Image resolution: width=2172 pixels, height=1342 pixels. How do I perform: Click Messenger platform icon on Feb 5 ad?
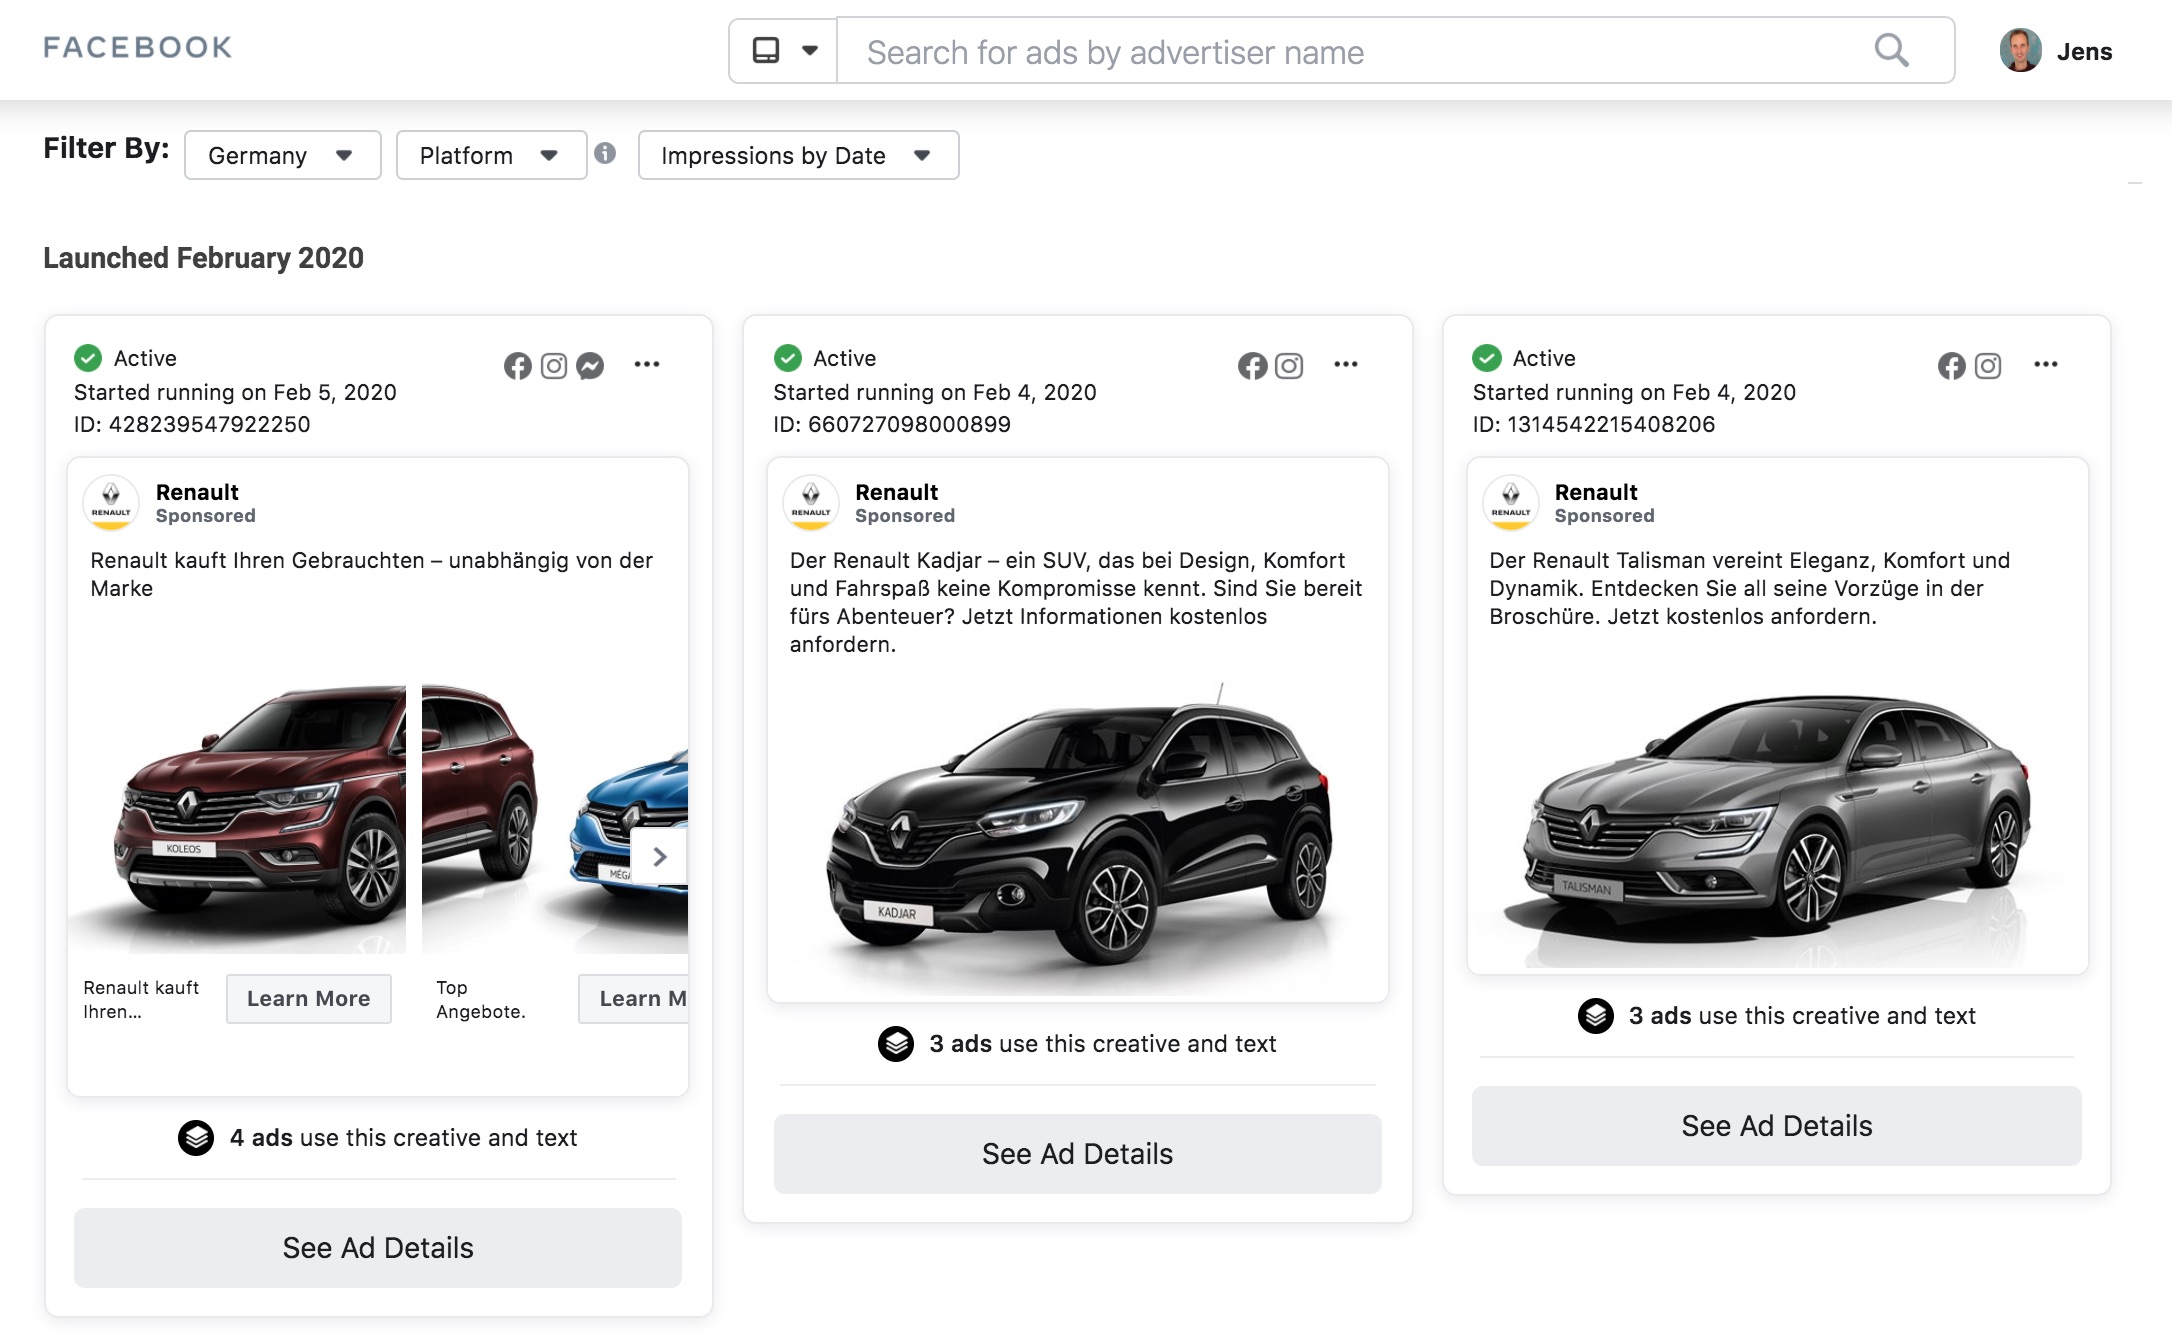[590, 366]
